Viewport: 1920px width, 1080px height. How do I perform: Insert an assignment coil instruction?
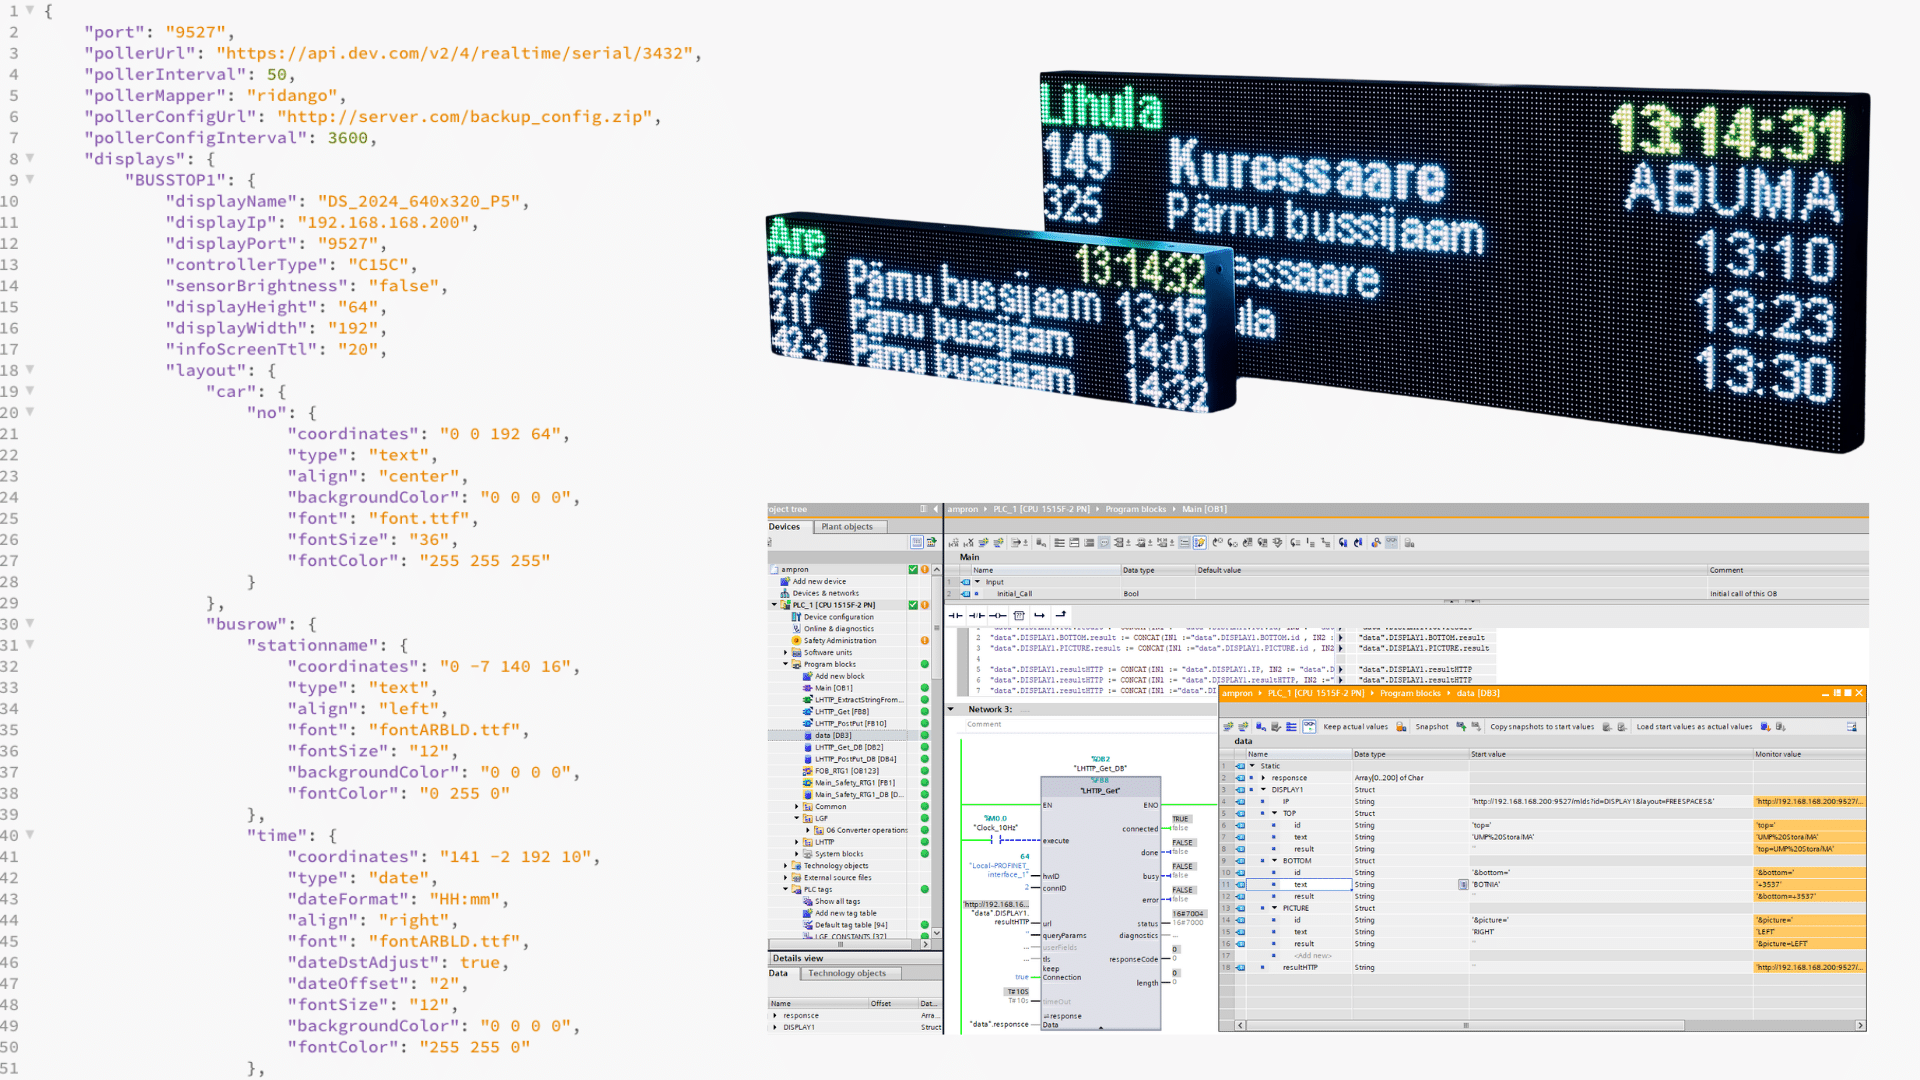(997, 615)
